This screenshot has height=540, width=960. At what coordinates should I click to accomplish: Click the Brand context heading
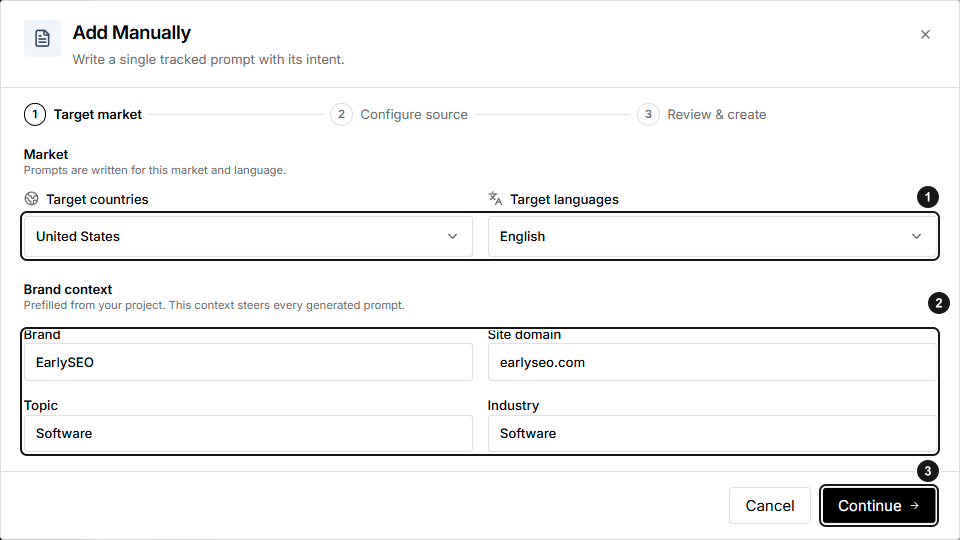(68, 289)
